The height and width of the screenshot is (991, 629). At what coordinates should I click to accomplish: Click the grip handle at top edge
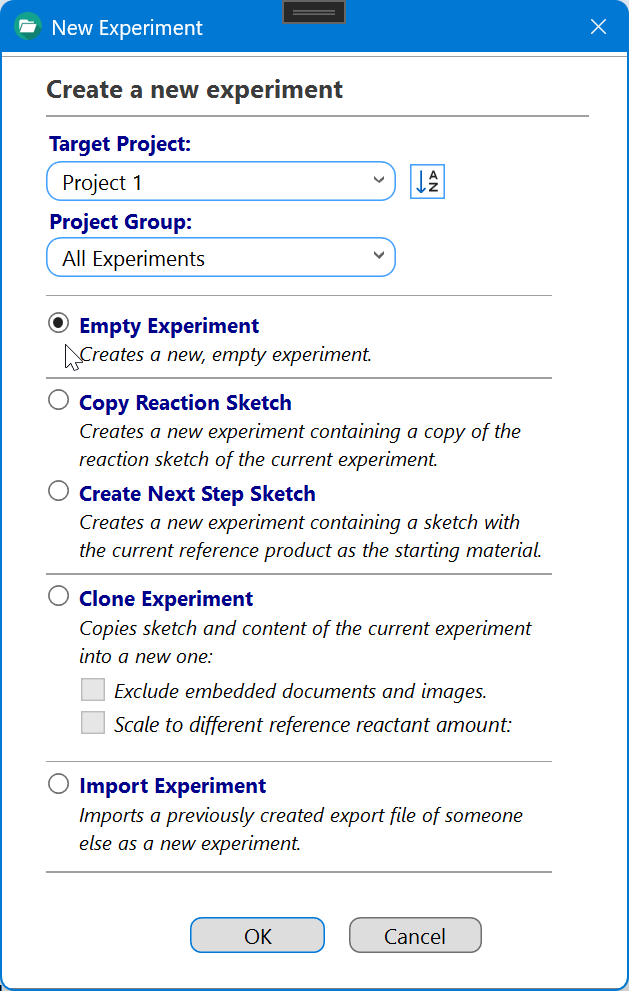(314, 12)
